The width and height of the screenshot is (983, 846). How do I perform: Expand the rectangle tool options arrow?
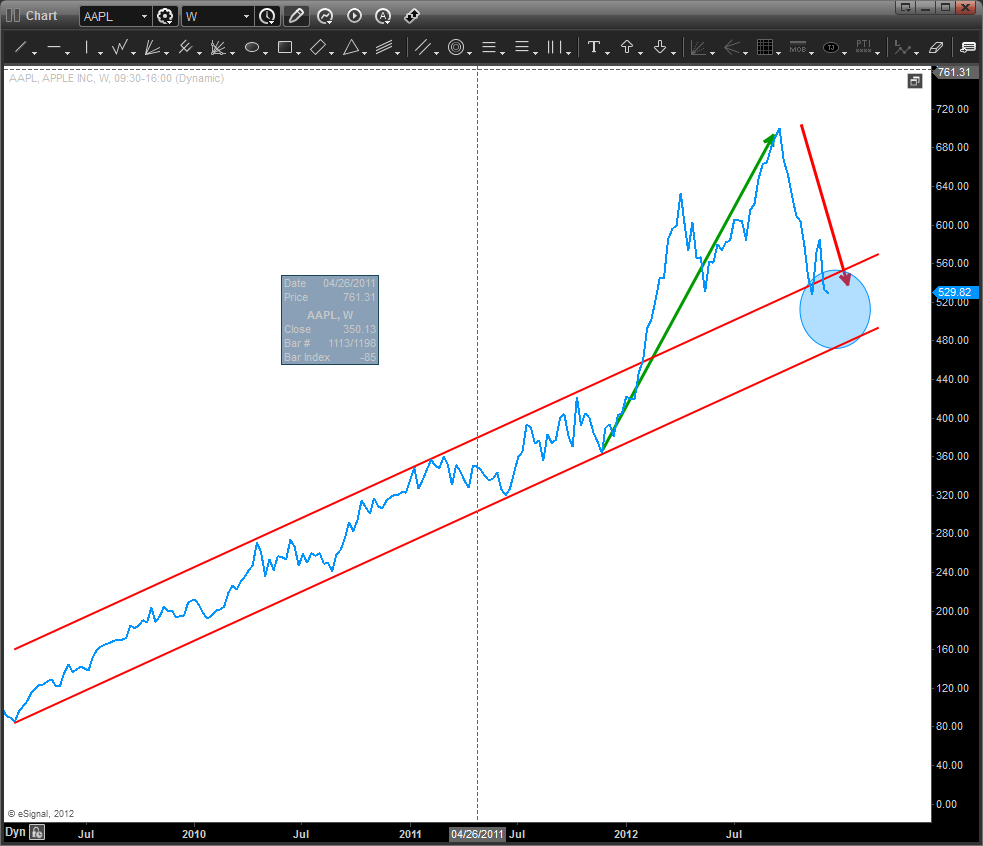click(298, 53)
